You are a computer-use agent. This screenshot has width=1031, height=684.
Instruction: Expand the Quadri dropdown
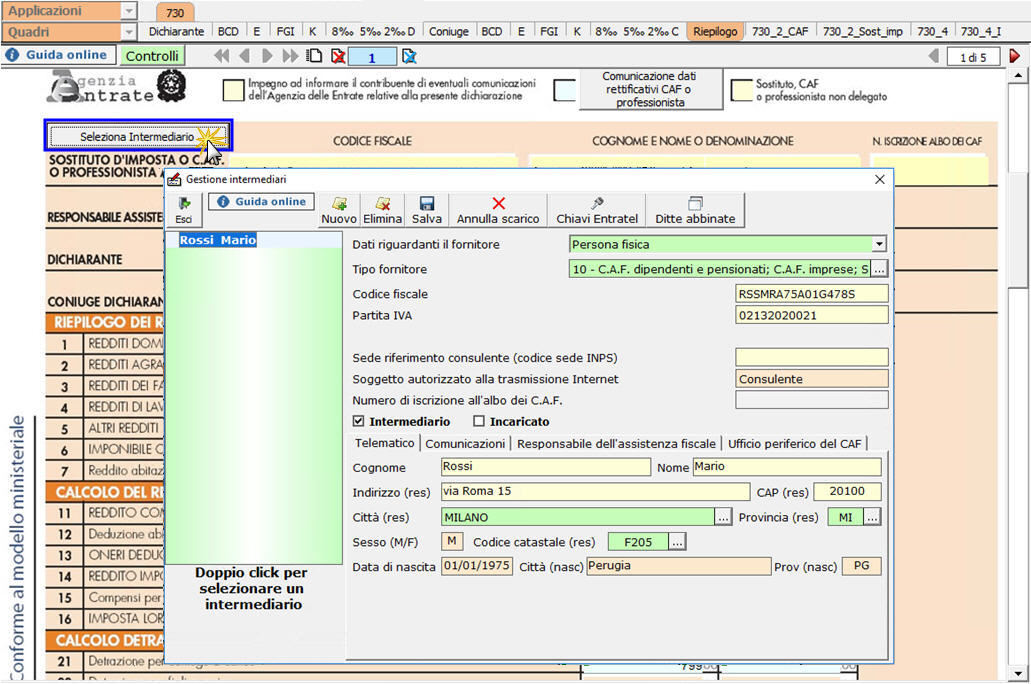point(129,32)
